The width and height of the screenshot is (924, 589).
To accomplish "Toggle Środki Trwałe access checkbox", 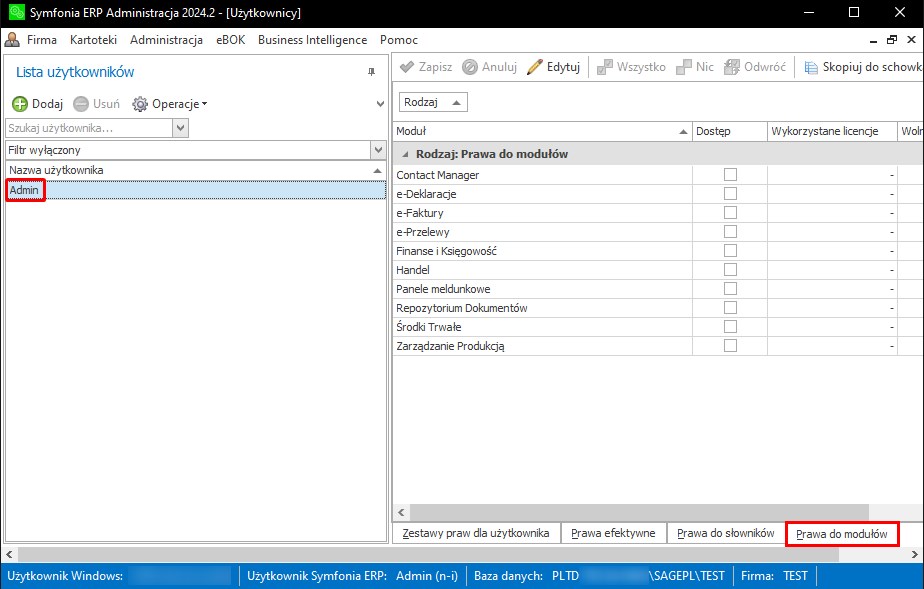I will (730, 327).
